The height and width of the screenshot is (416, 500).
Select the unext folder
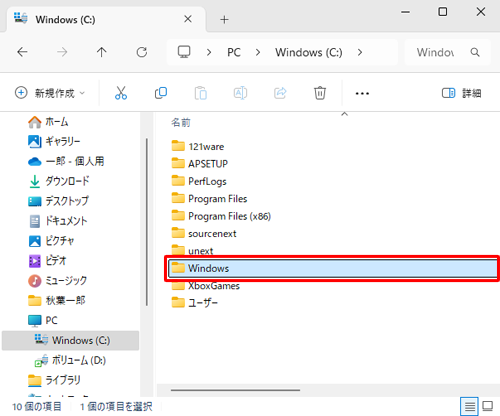click(x=192, y=250)
